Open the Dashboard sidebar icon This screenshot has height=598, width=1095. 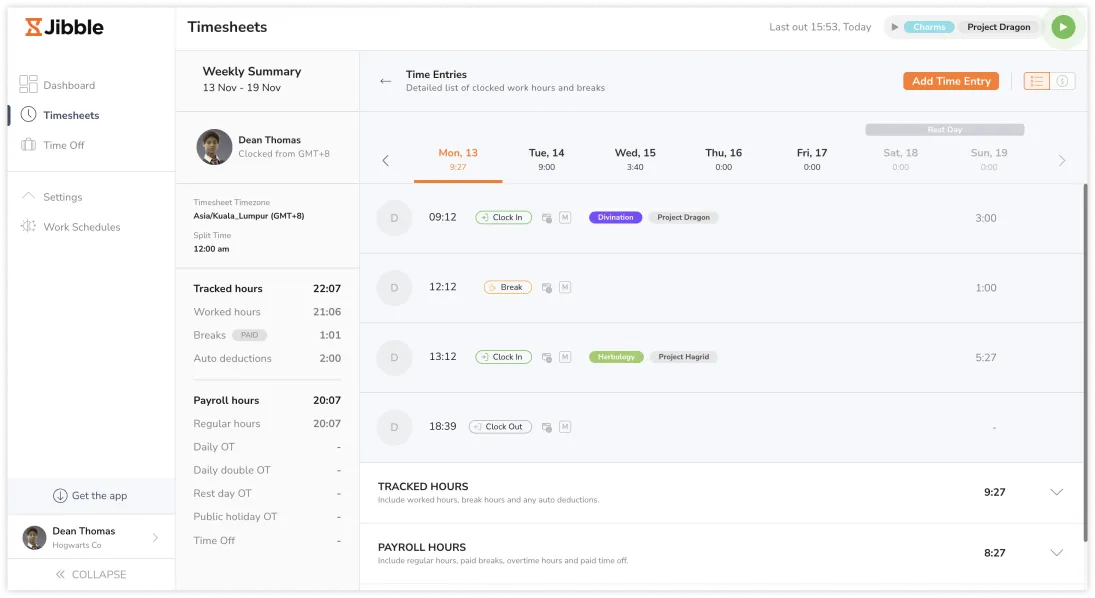(x=28, y=85)
